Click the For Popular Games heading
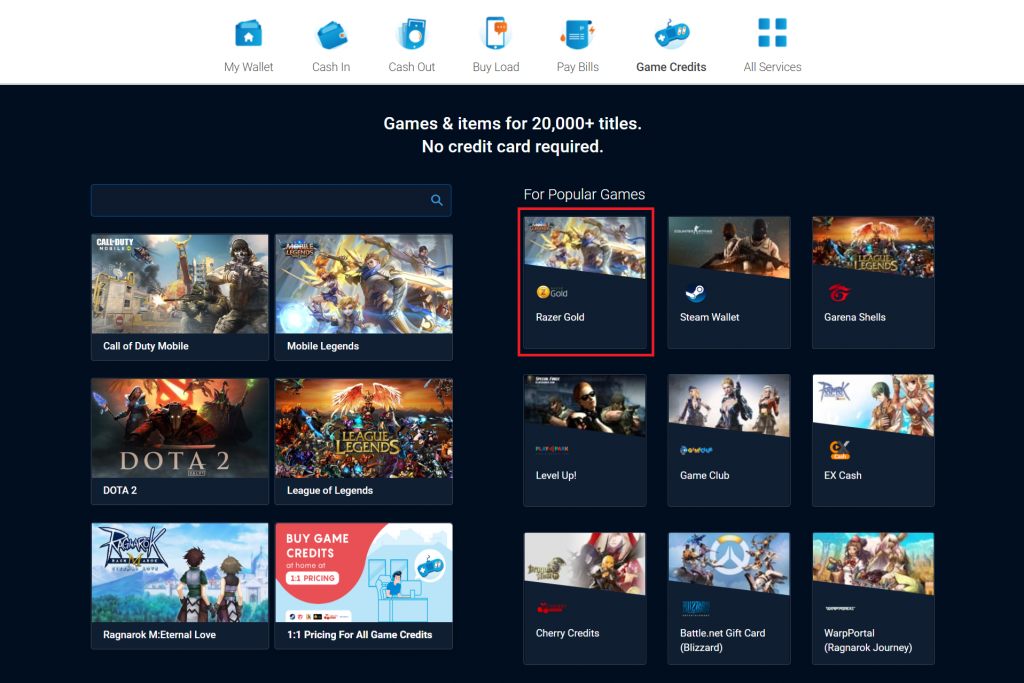The height and width of the screenshot is (683, 1024). (584, 194)
